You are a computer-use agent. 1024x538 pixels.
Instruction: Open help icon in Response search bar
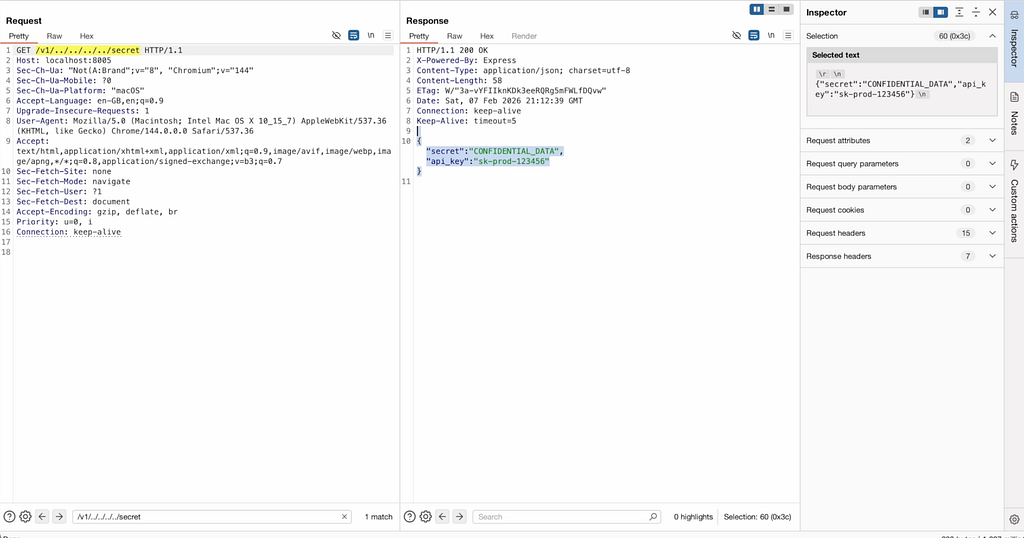[409, 516]
